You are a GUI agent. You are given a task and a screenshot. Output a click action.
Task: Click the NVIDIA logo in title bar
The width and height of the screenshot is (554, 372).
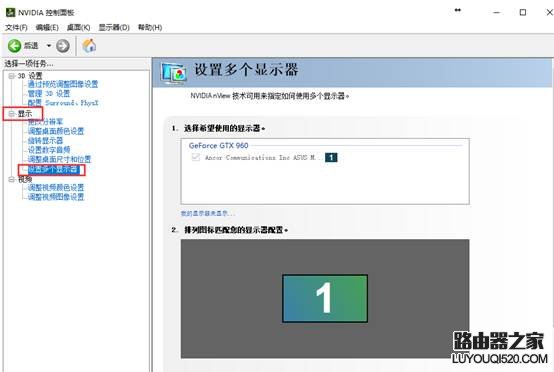click(x=11, y=13)
